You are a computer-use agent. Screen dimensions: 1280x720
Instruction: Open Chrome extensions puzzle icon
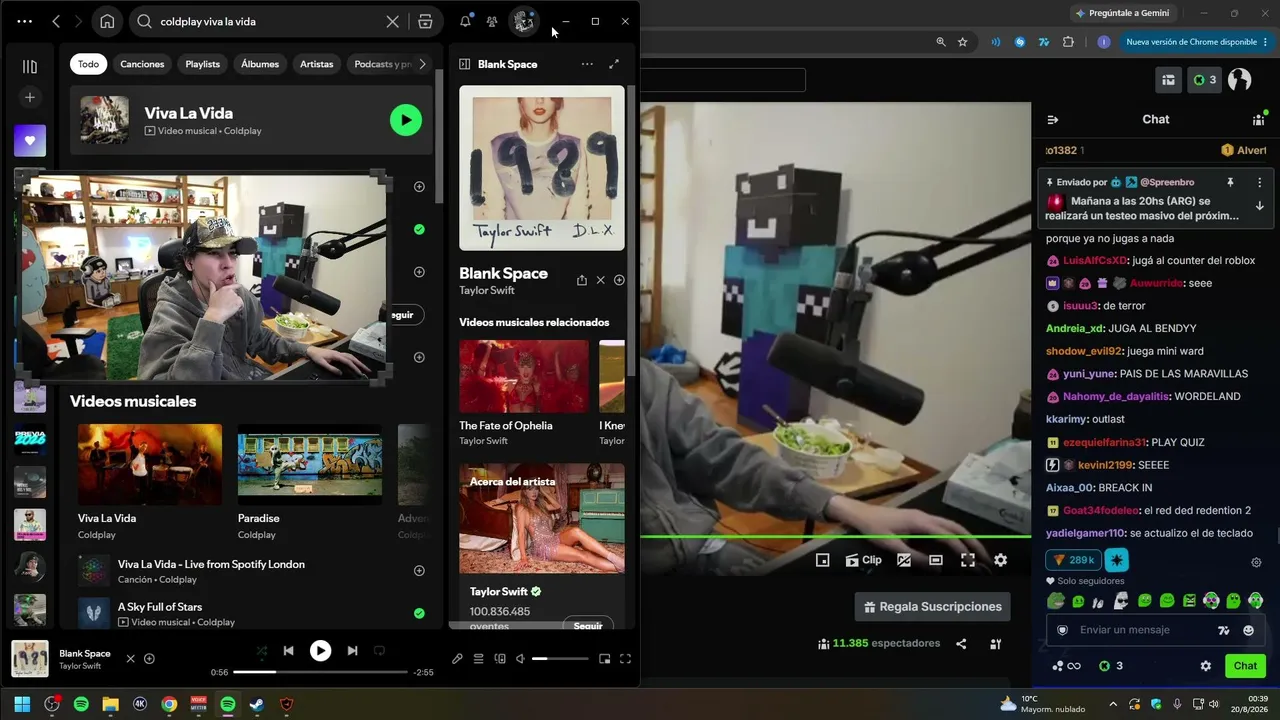1068,42
